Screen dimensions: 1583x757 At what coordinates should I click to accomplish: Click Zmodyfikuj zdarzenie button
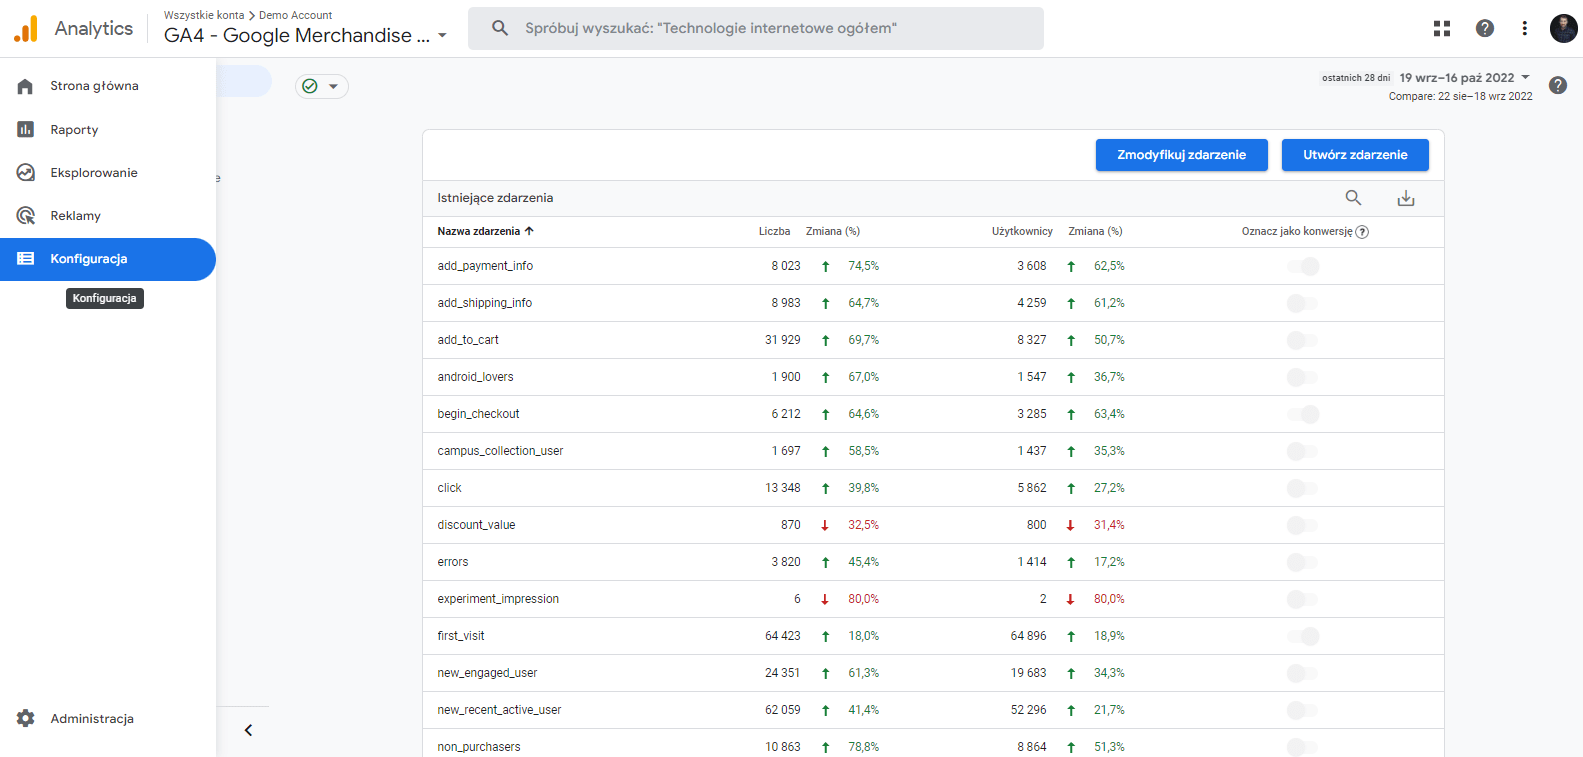(1181, 155)
